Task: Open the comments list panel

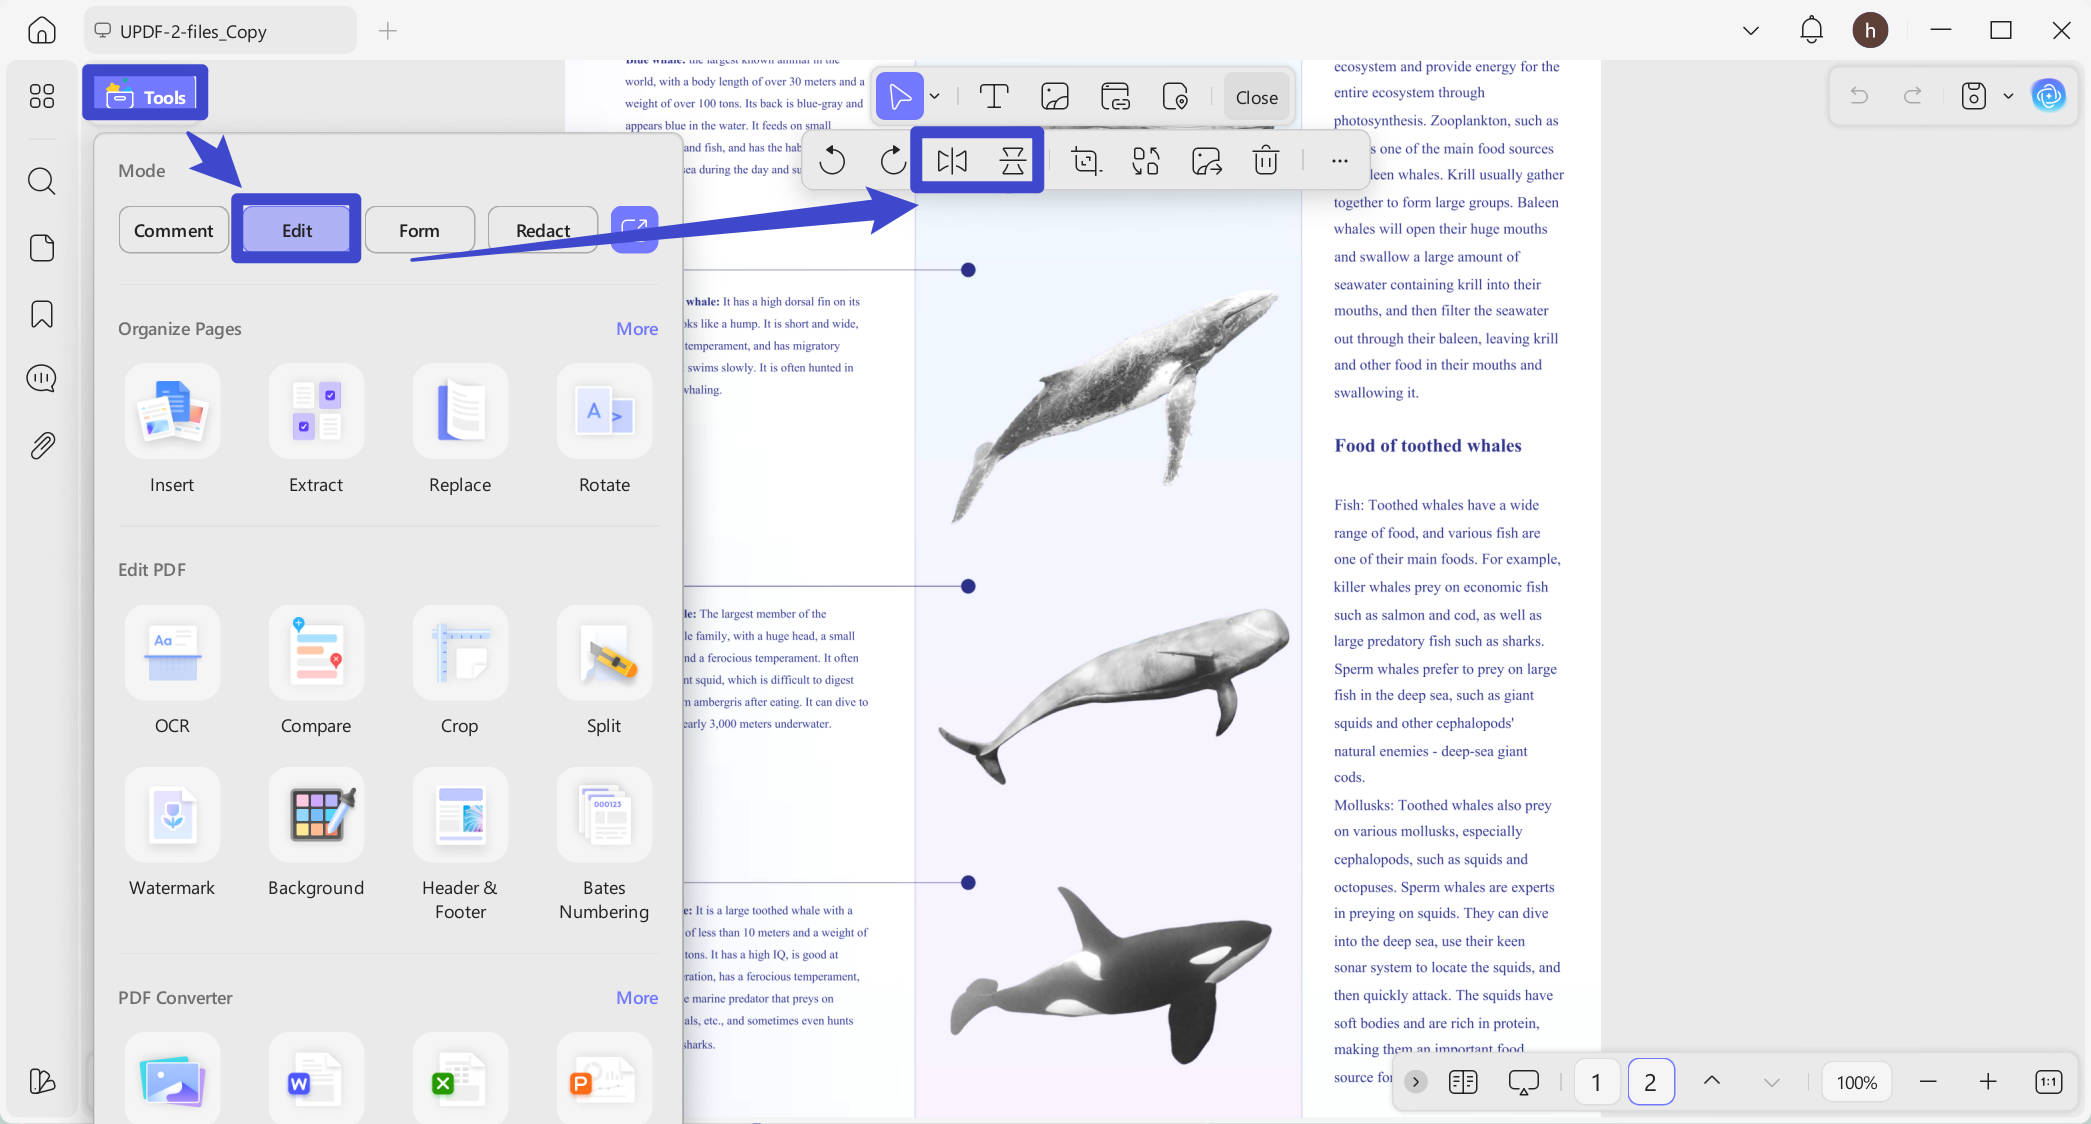Action: tap(42, 379)
